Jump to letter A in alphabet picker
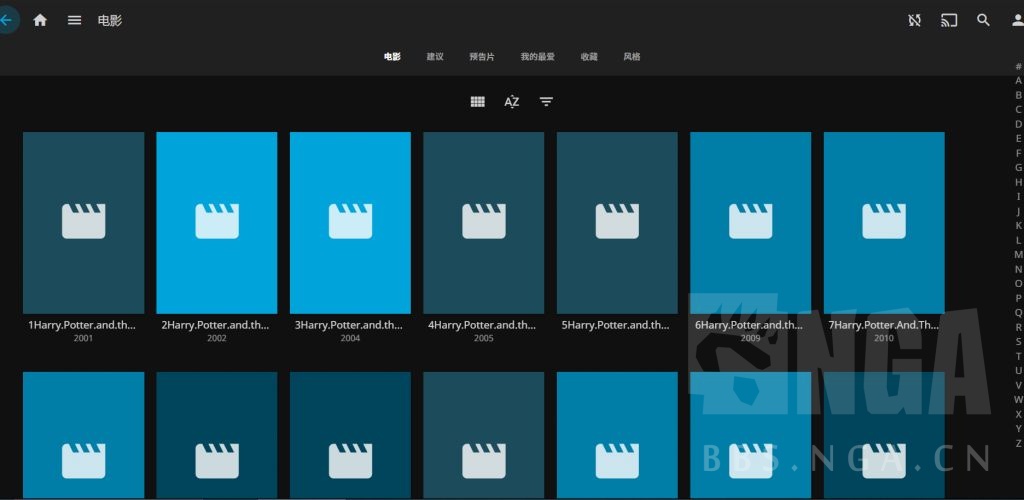 point(1018,80)
